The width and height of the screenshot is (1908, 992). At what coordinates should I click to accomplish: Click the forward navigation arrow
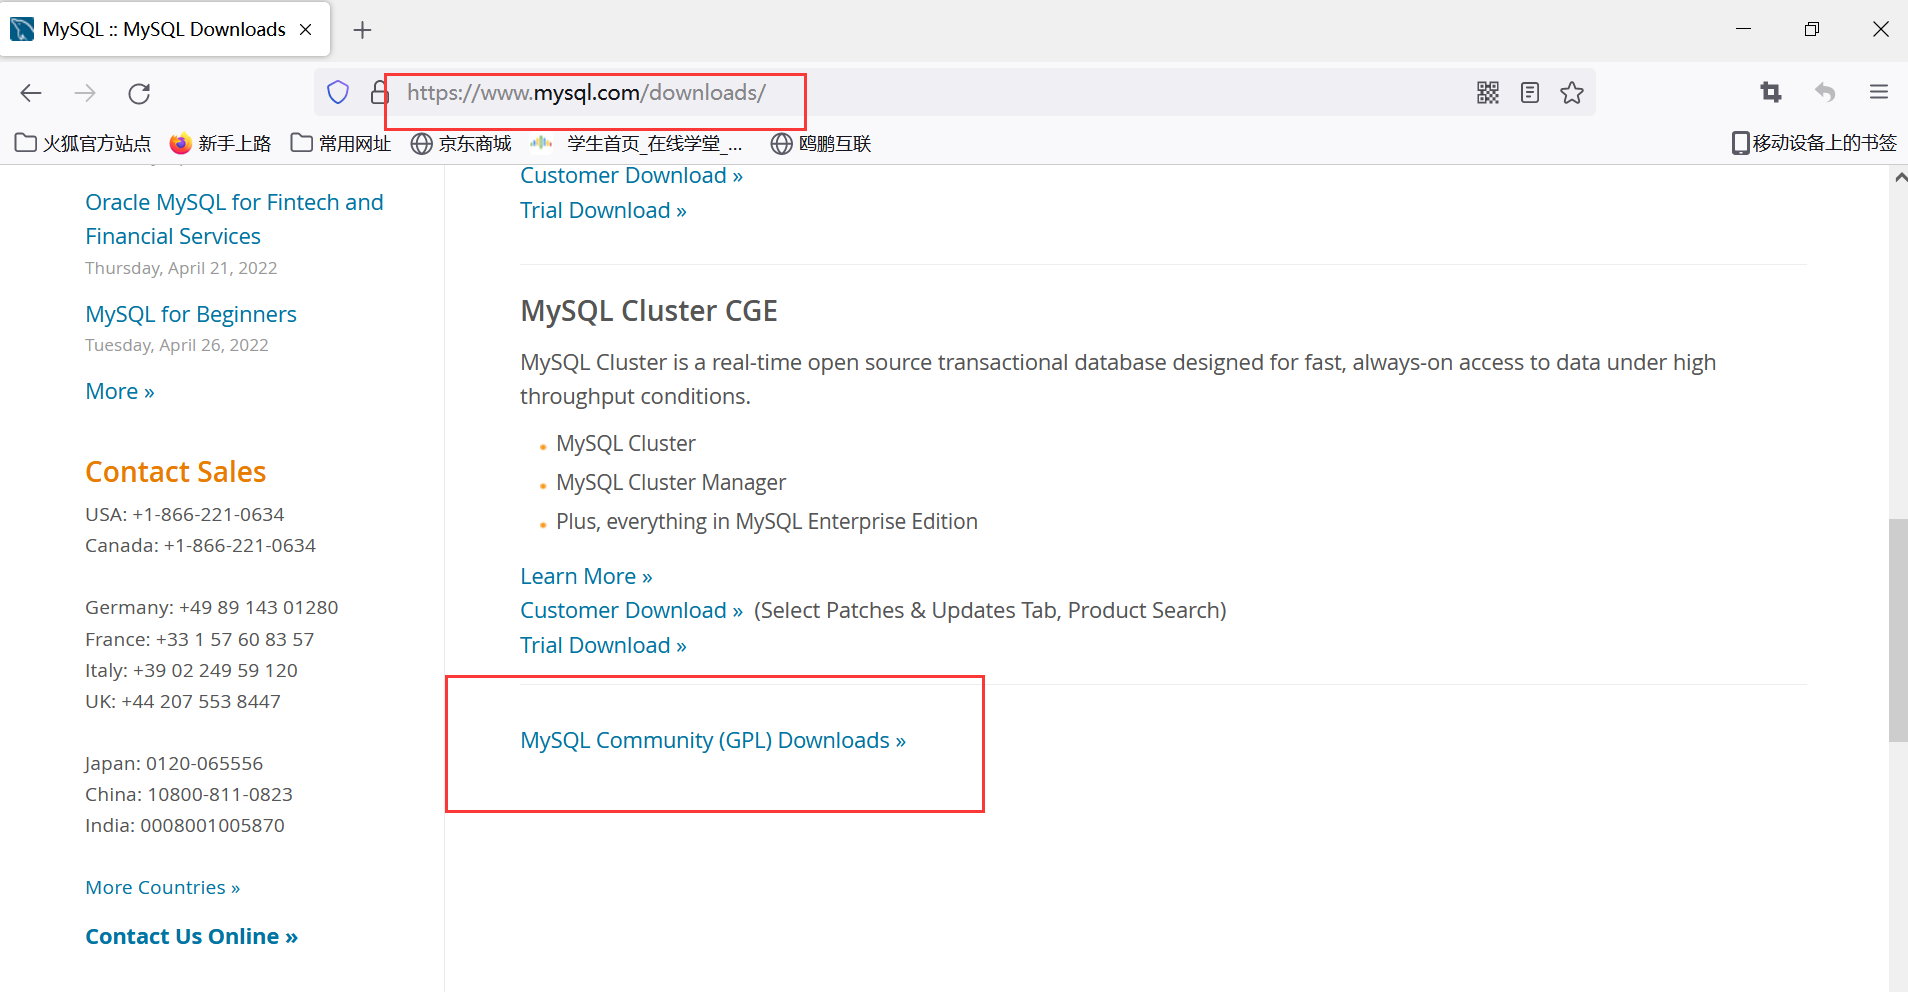pos(85,93)
